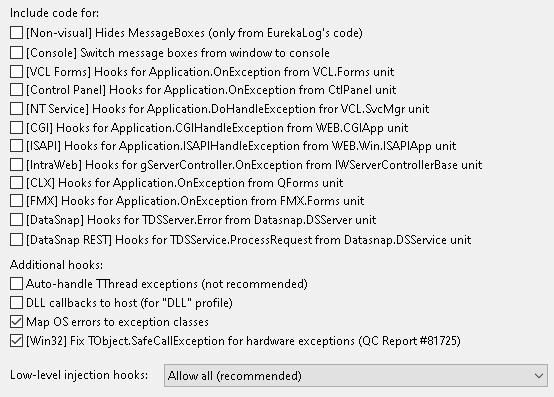Check the Console switch message boxes option
The height and width of the screenshot is (397, 554).
16,53
